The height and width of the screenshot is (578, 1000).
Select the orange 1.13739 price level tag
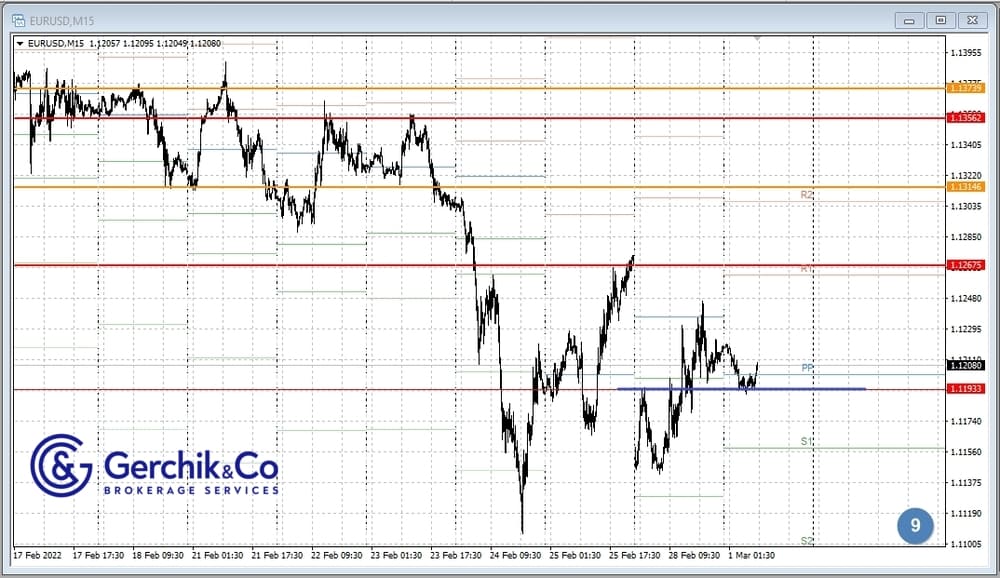click(x=966, y=88)
